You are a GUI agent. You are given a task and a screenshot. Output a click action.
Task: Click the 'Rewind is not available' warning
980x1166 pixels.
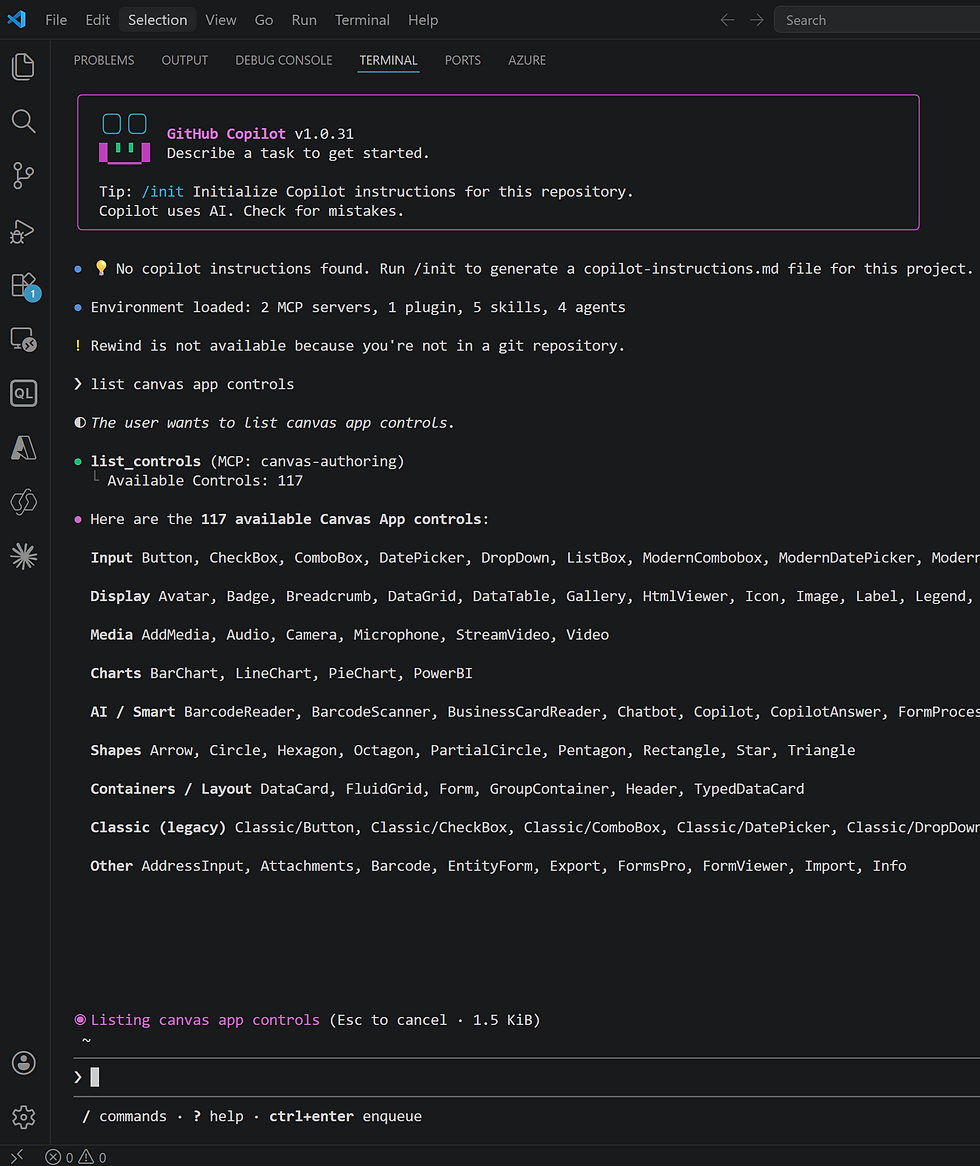coord(358,347)
